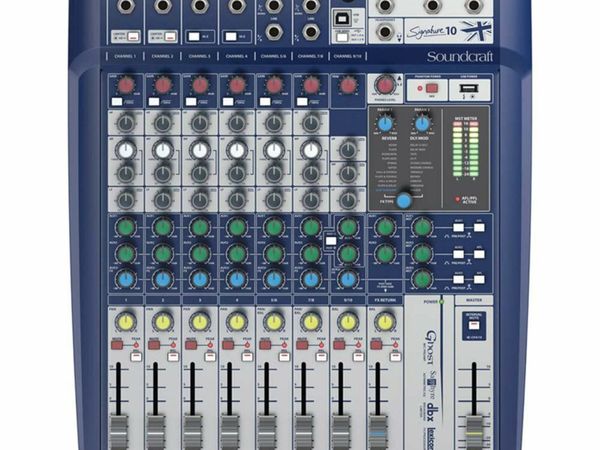This screenshot has height=450, width=600.
Task: Turn the red headphones level knob
Action: pyautogui.click(x=386, y=85)
